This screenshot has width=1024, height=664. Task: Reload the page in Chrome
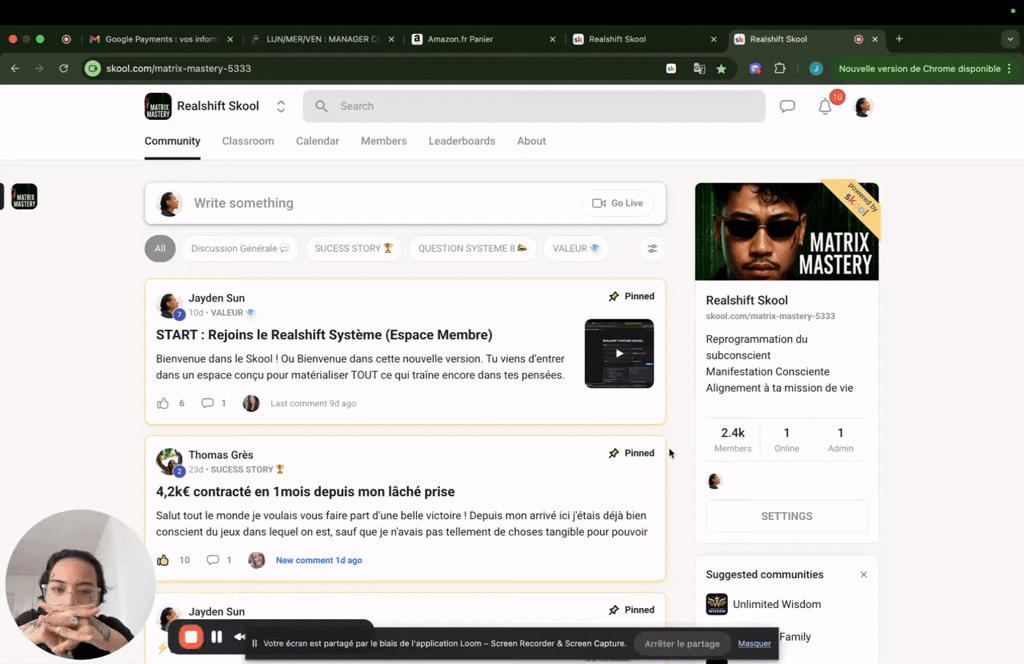tap(63, 69)
